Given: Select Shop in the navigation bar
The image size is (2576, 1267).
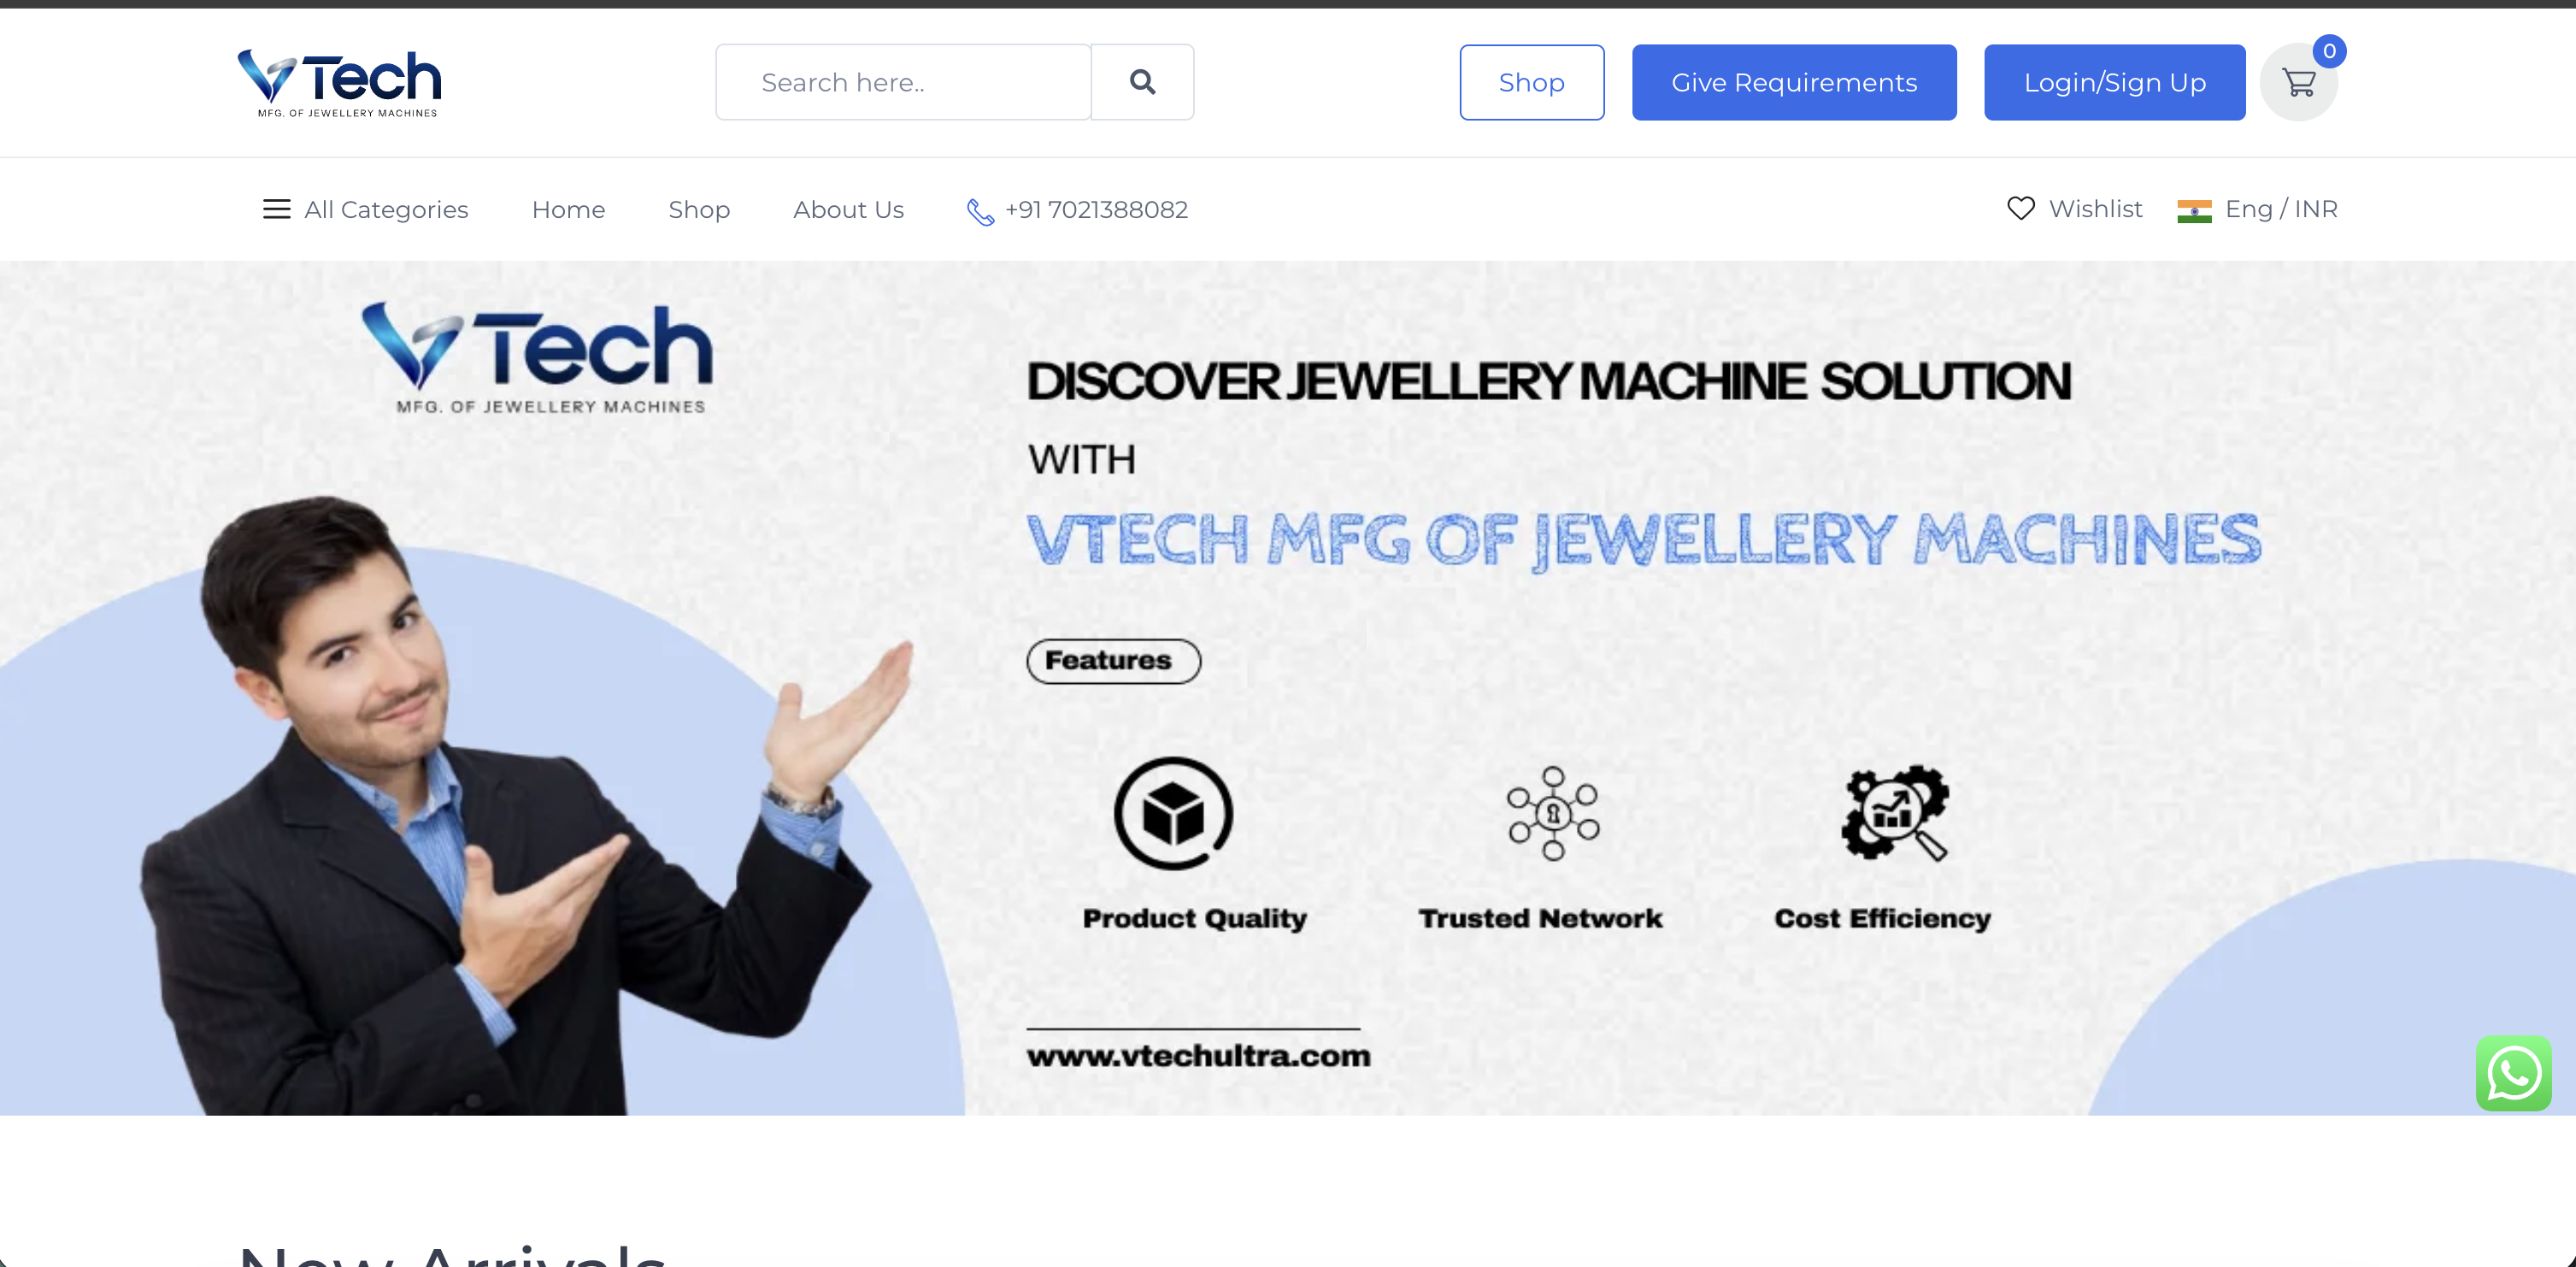Looking at the screenshot, I should 699,209.
